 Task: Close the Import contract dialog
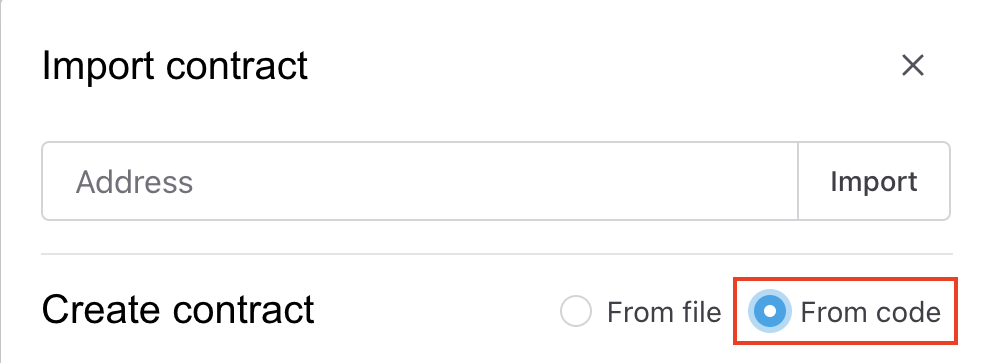pos(913,65)
